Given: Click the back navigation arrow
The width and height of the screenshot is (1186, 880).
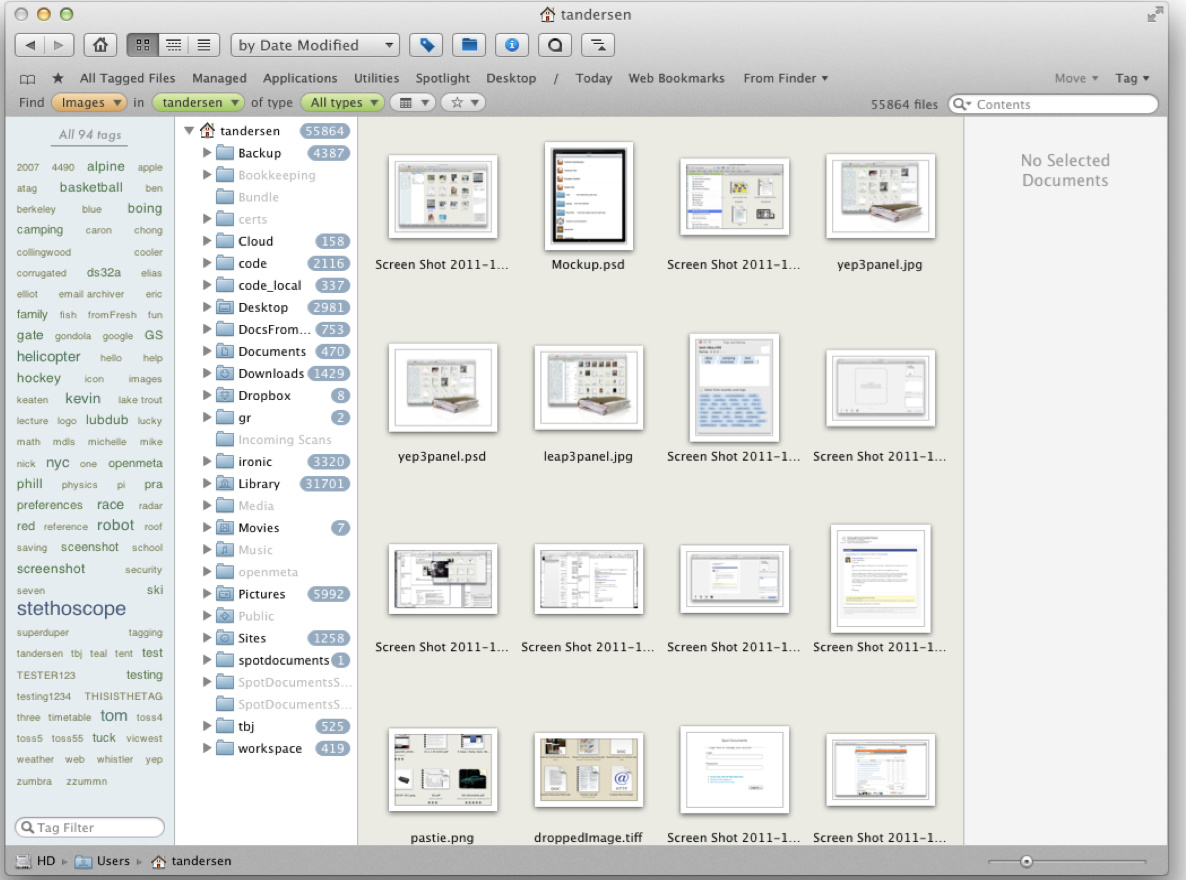Looking at the screenshot, I should pyautogui.click(x=31, y=45).
